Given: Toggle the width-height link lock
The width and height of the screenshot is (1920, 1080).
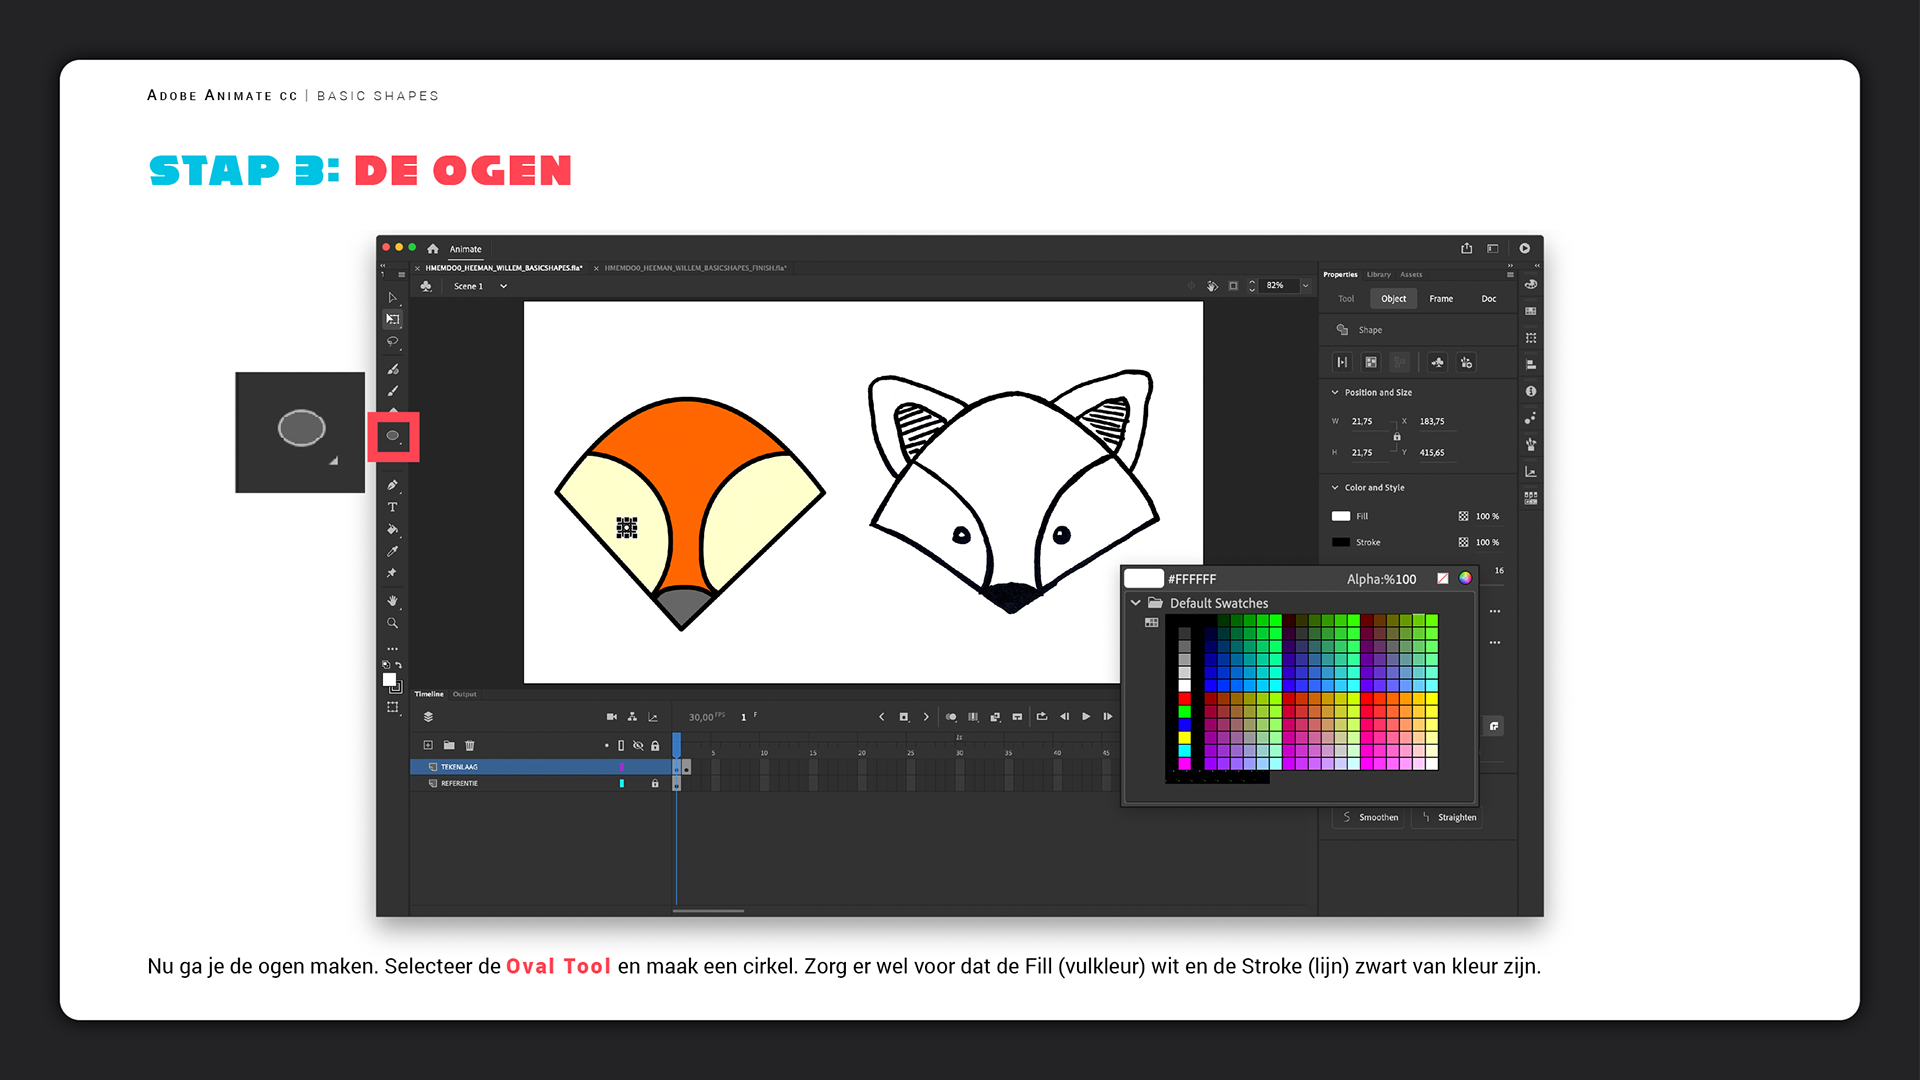Looking at the screenshot, I should coord(1397,437).
